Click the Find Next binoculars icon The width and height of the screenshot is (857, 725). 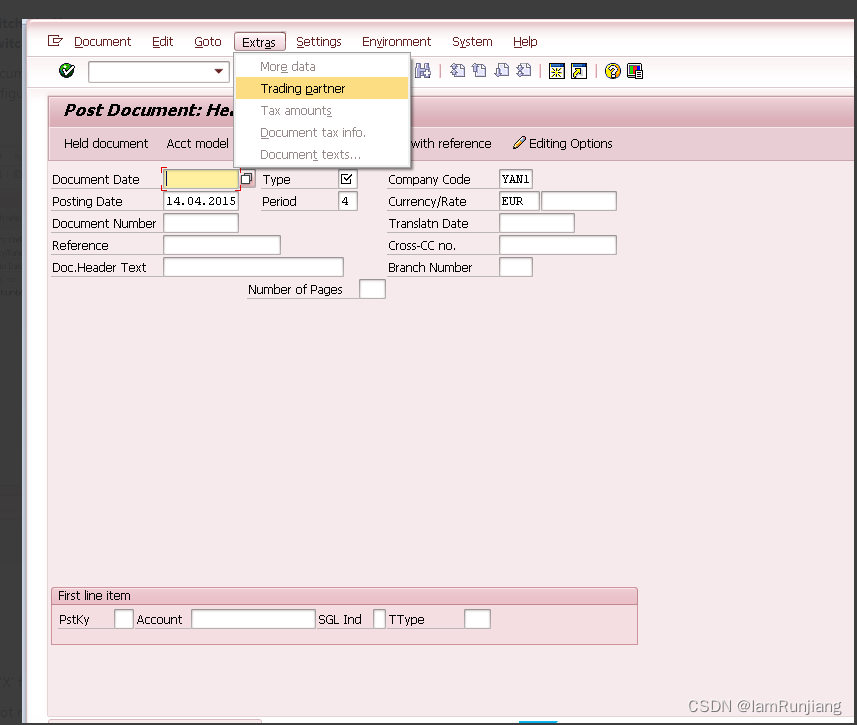click(422, 71)
